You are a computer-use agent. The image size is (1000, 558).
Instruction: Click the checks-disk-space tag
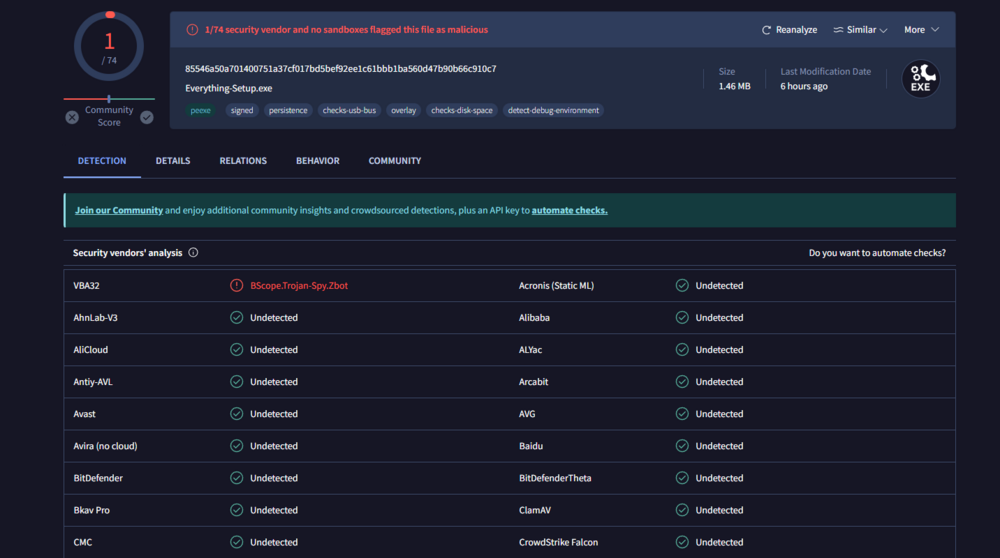(x=462, y=110)
